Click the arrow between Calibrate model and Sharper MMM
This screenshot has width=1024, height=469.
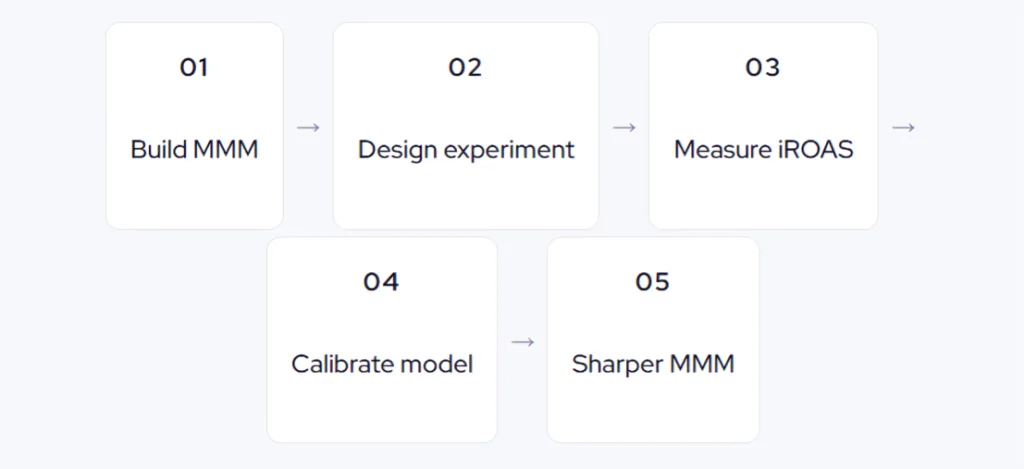point(522,342)
